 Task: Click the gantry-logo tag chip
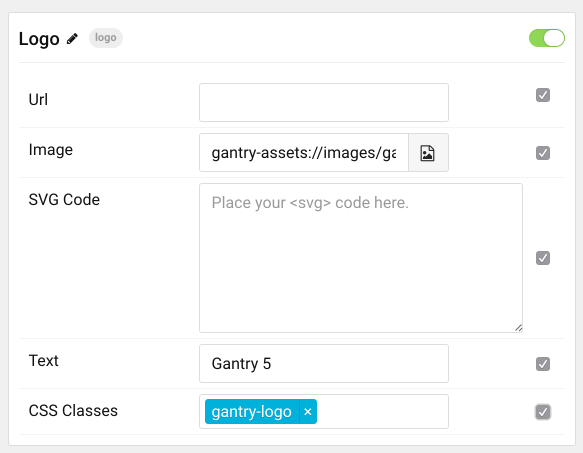[252, 412]
